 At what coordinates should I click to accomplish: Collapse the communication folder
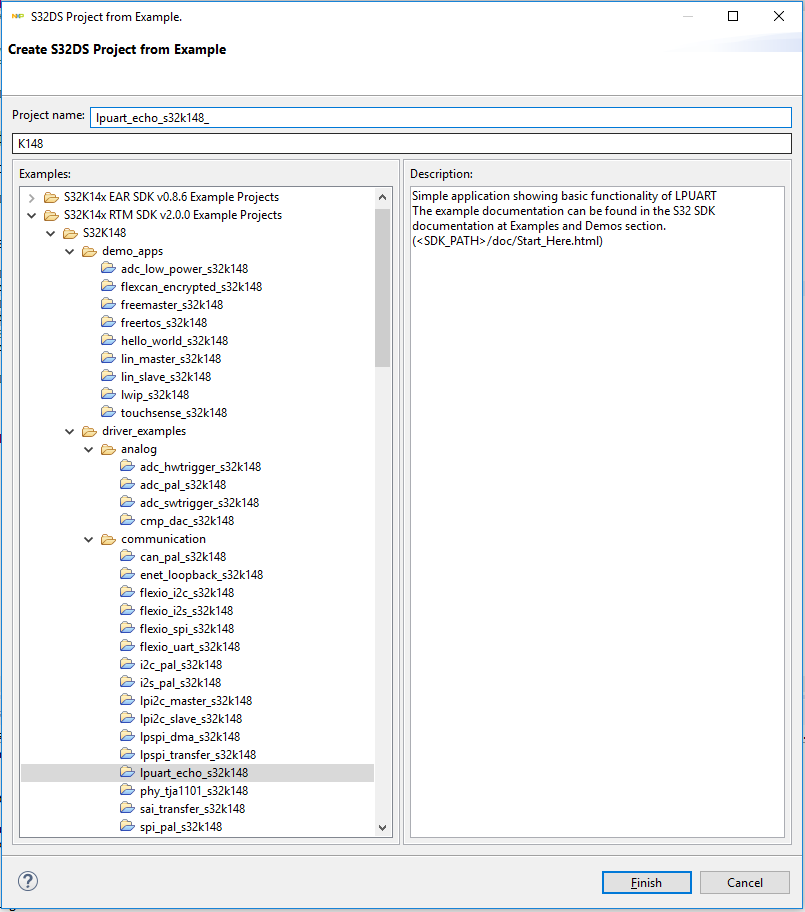click(89, 540)
